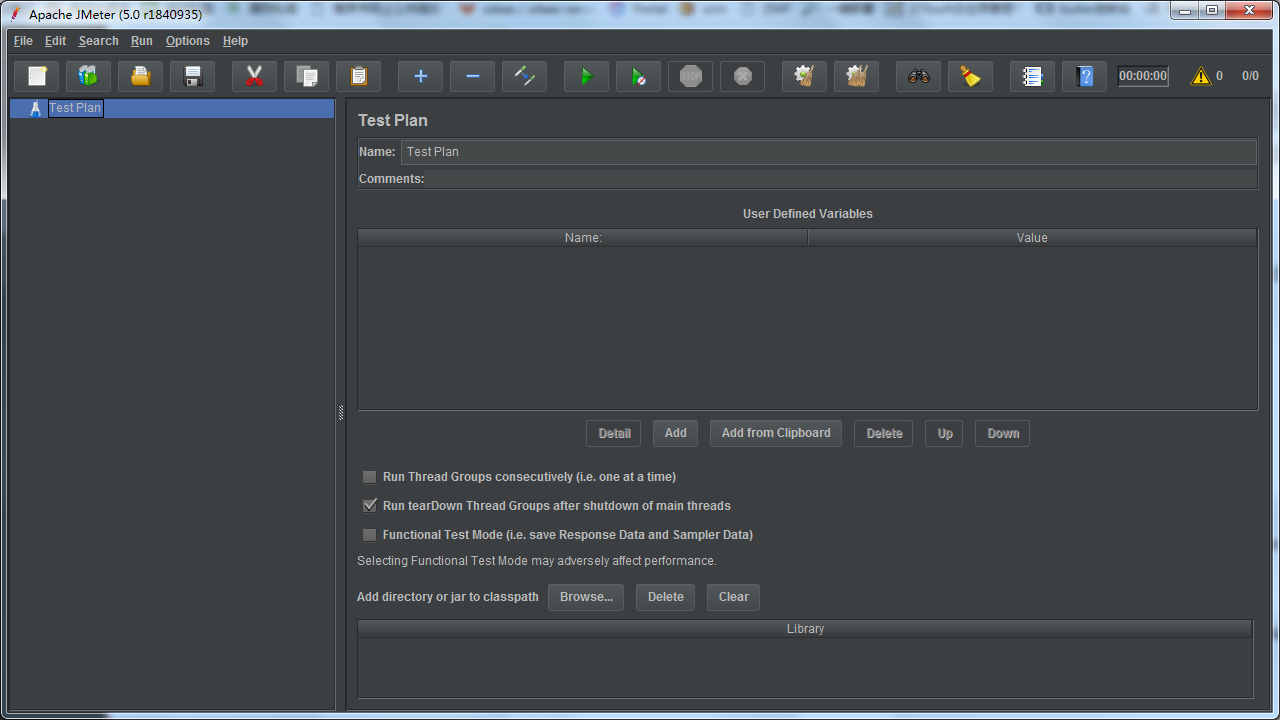
Task: Click the Cut scissors icon
Action: (255, 76)
